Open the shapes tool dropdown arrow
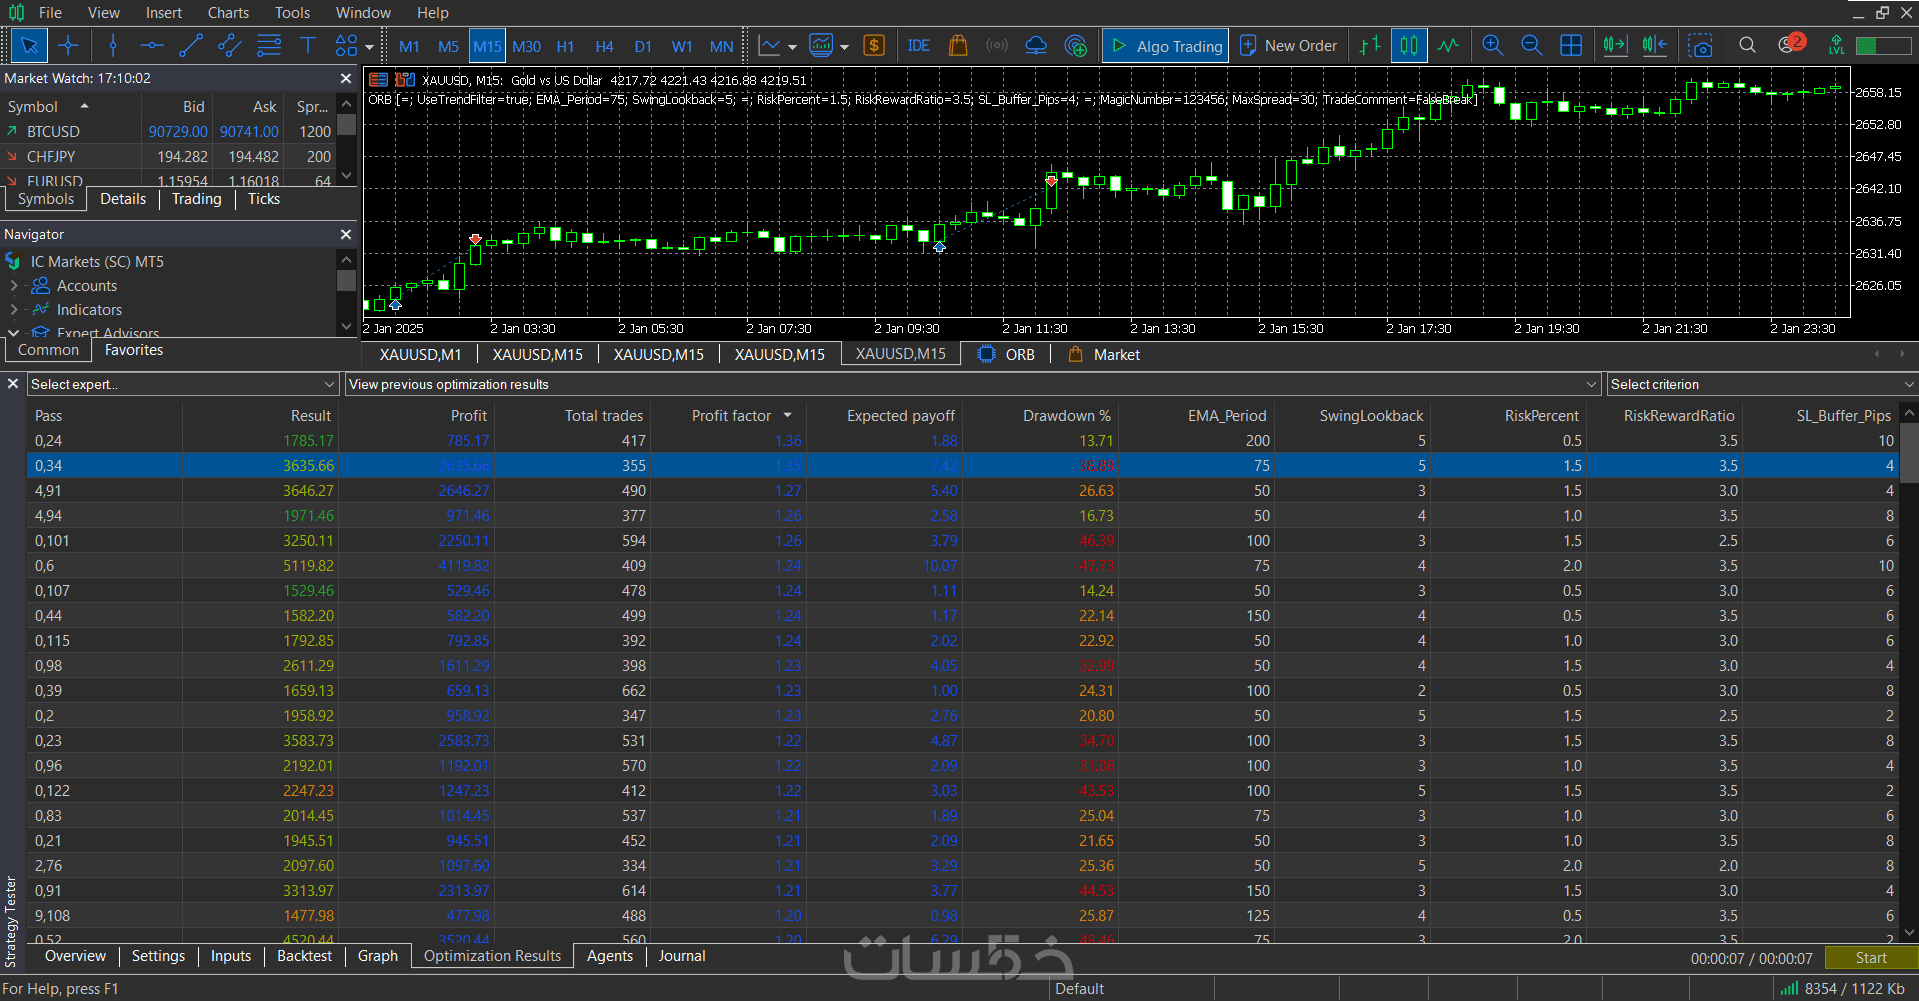Viewport: 1919px width, 1001px height. click(x=369, y=47)
